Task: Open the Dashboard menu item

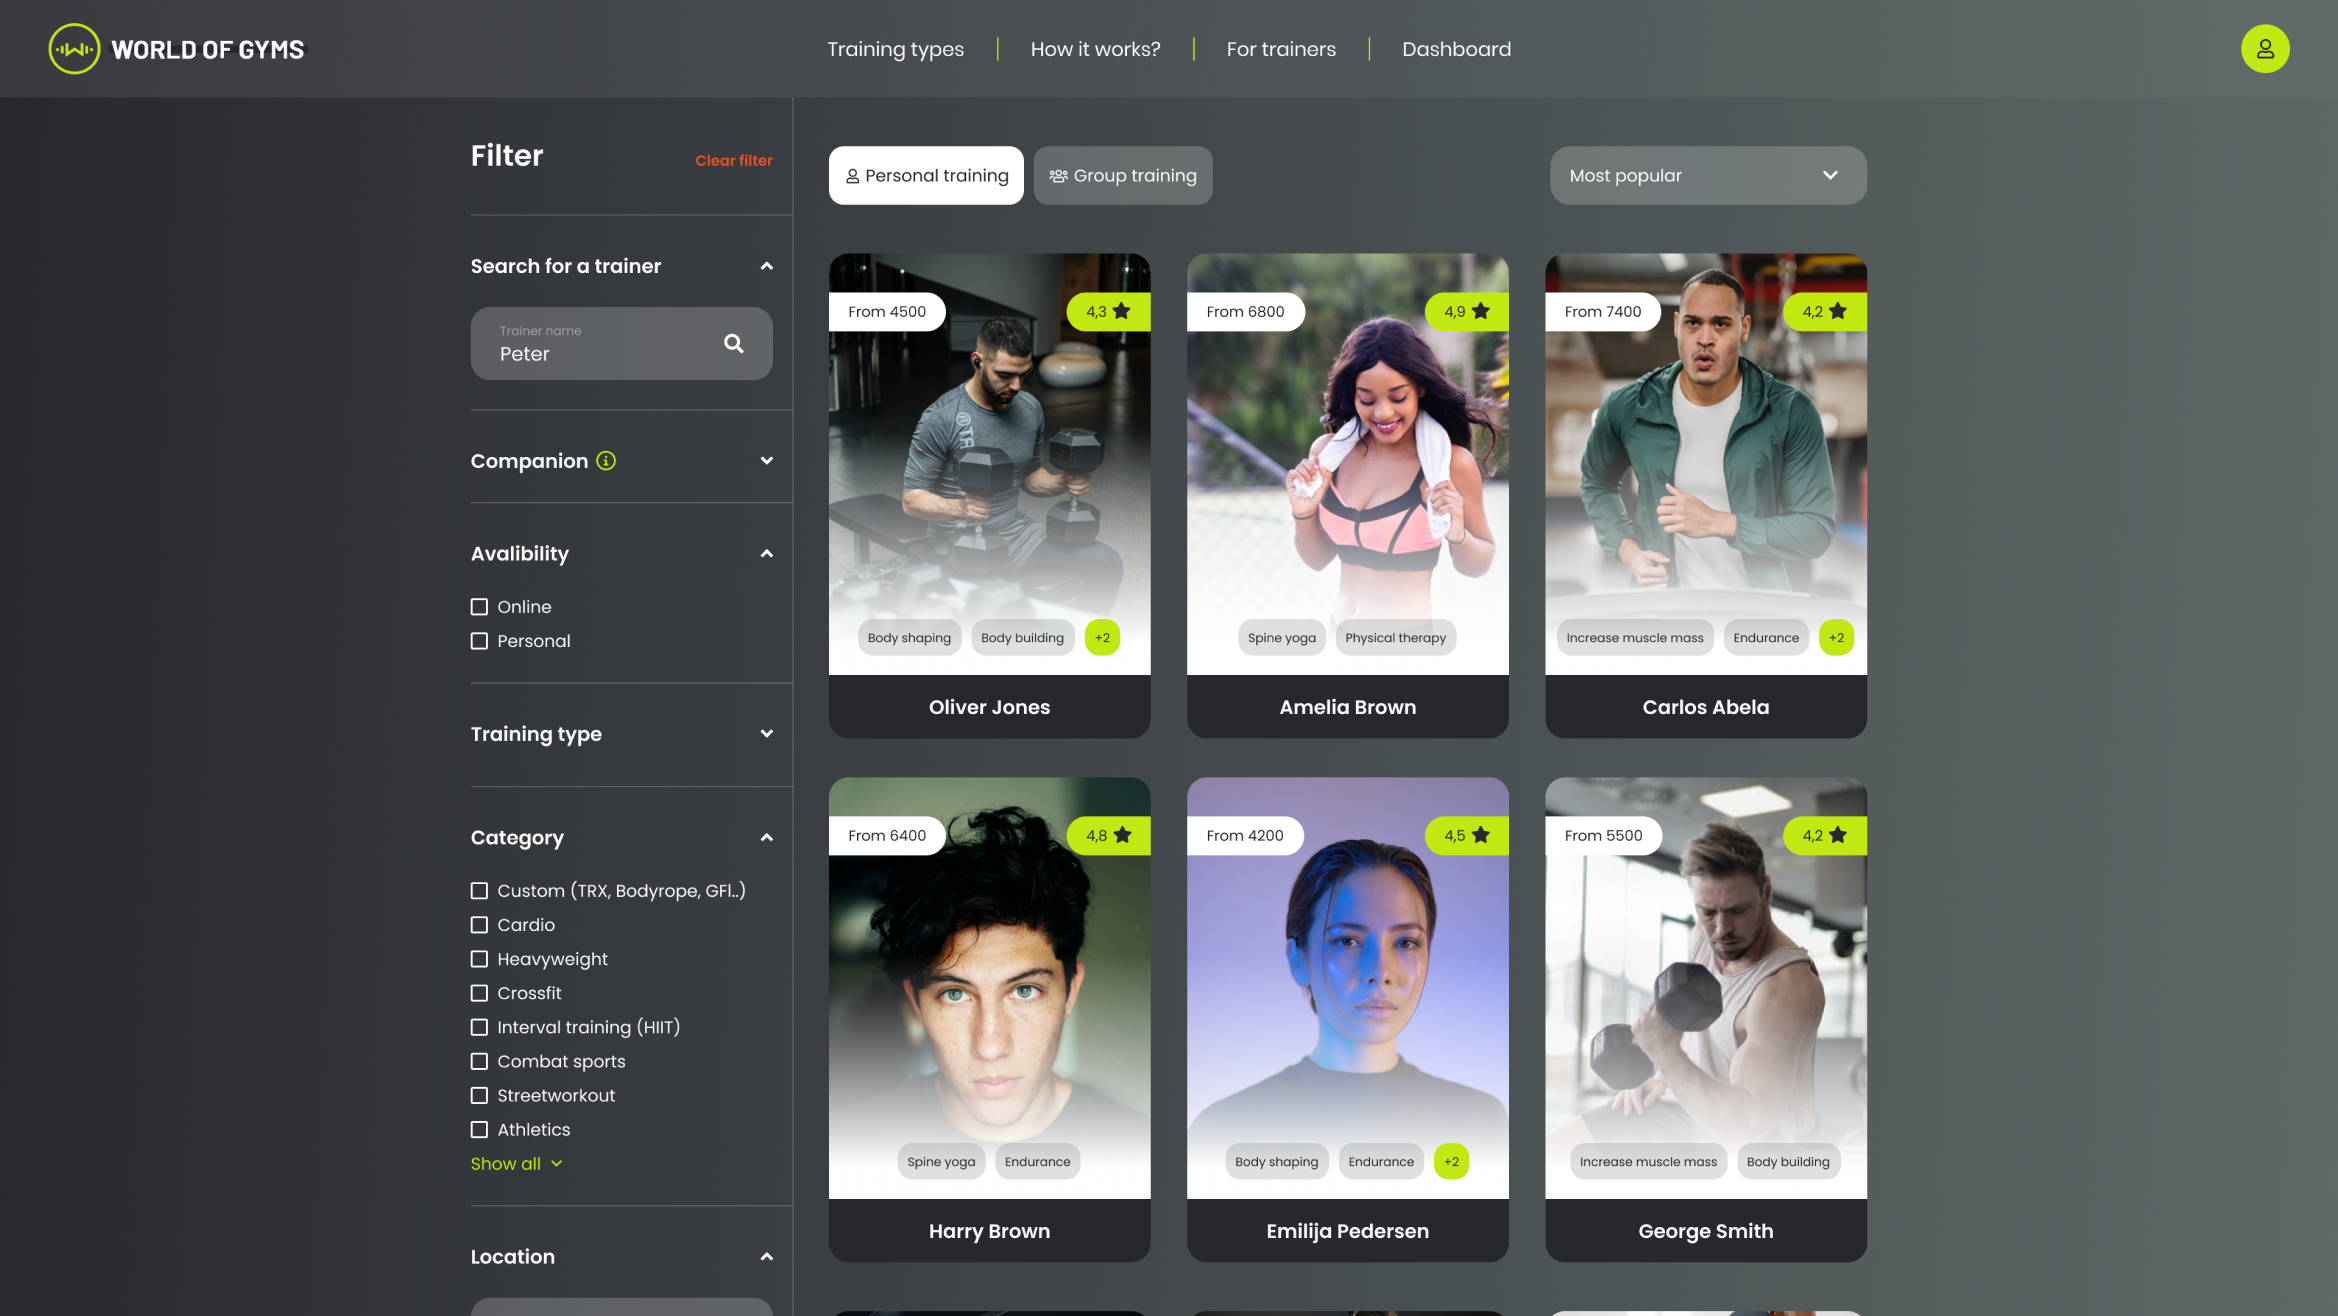Action: (x=1456, y=49)
